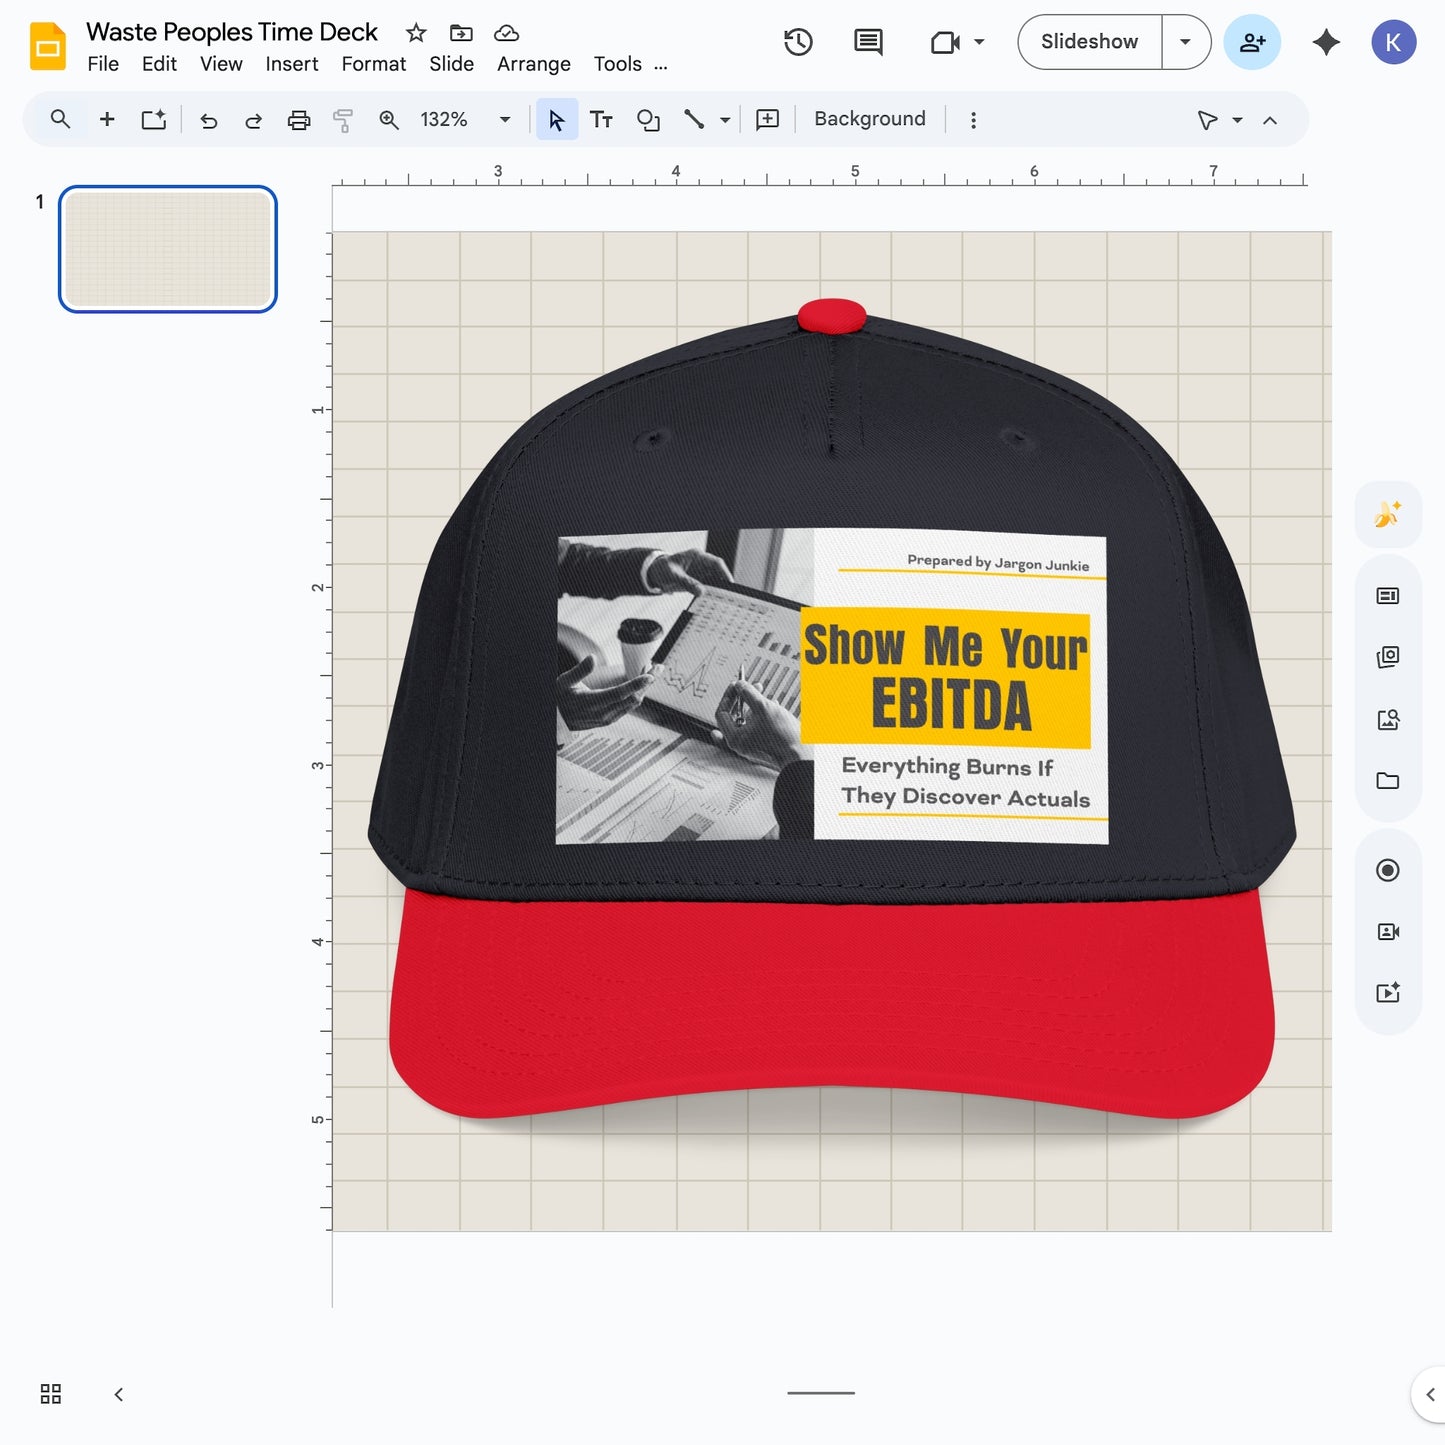Click the zoom magnifier tool

389,121
